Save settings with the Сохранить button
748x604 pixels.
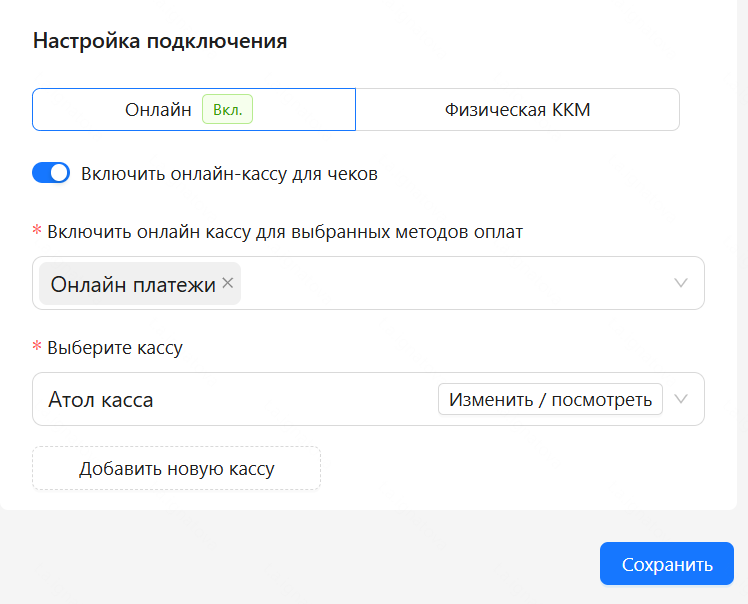tap(666, 563)
